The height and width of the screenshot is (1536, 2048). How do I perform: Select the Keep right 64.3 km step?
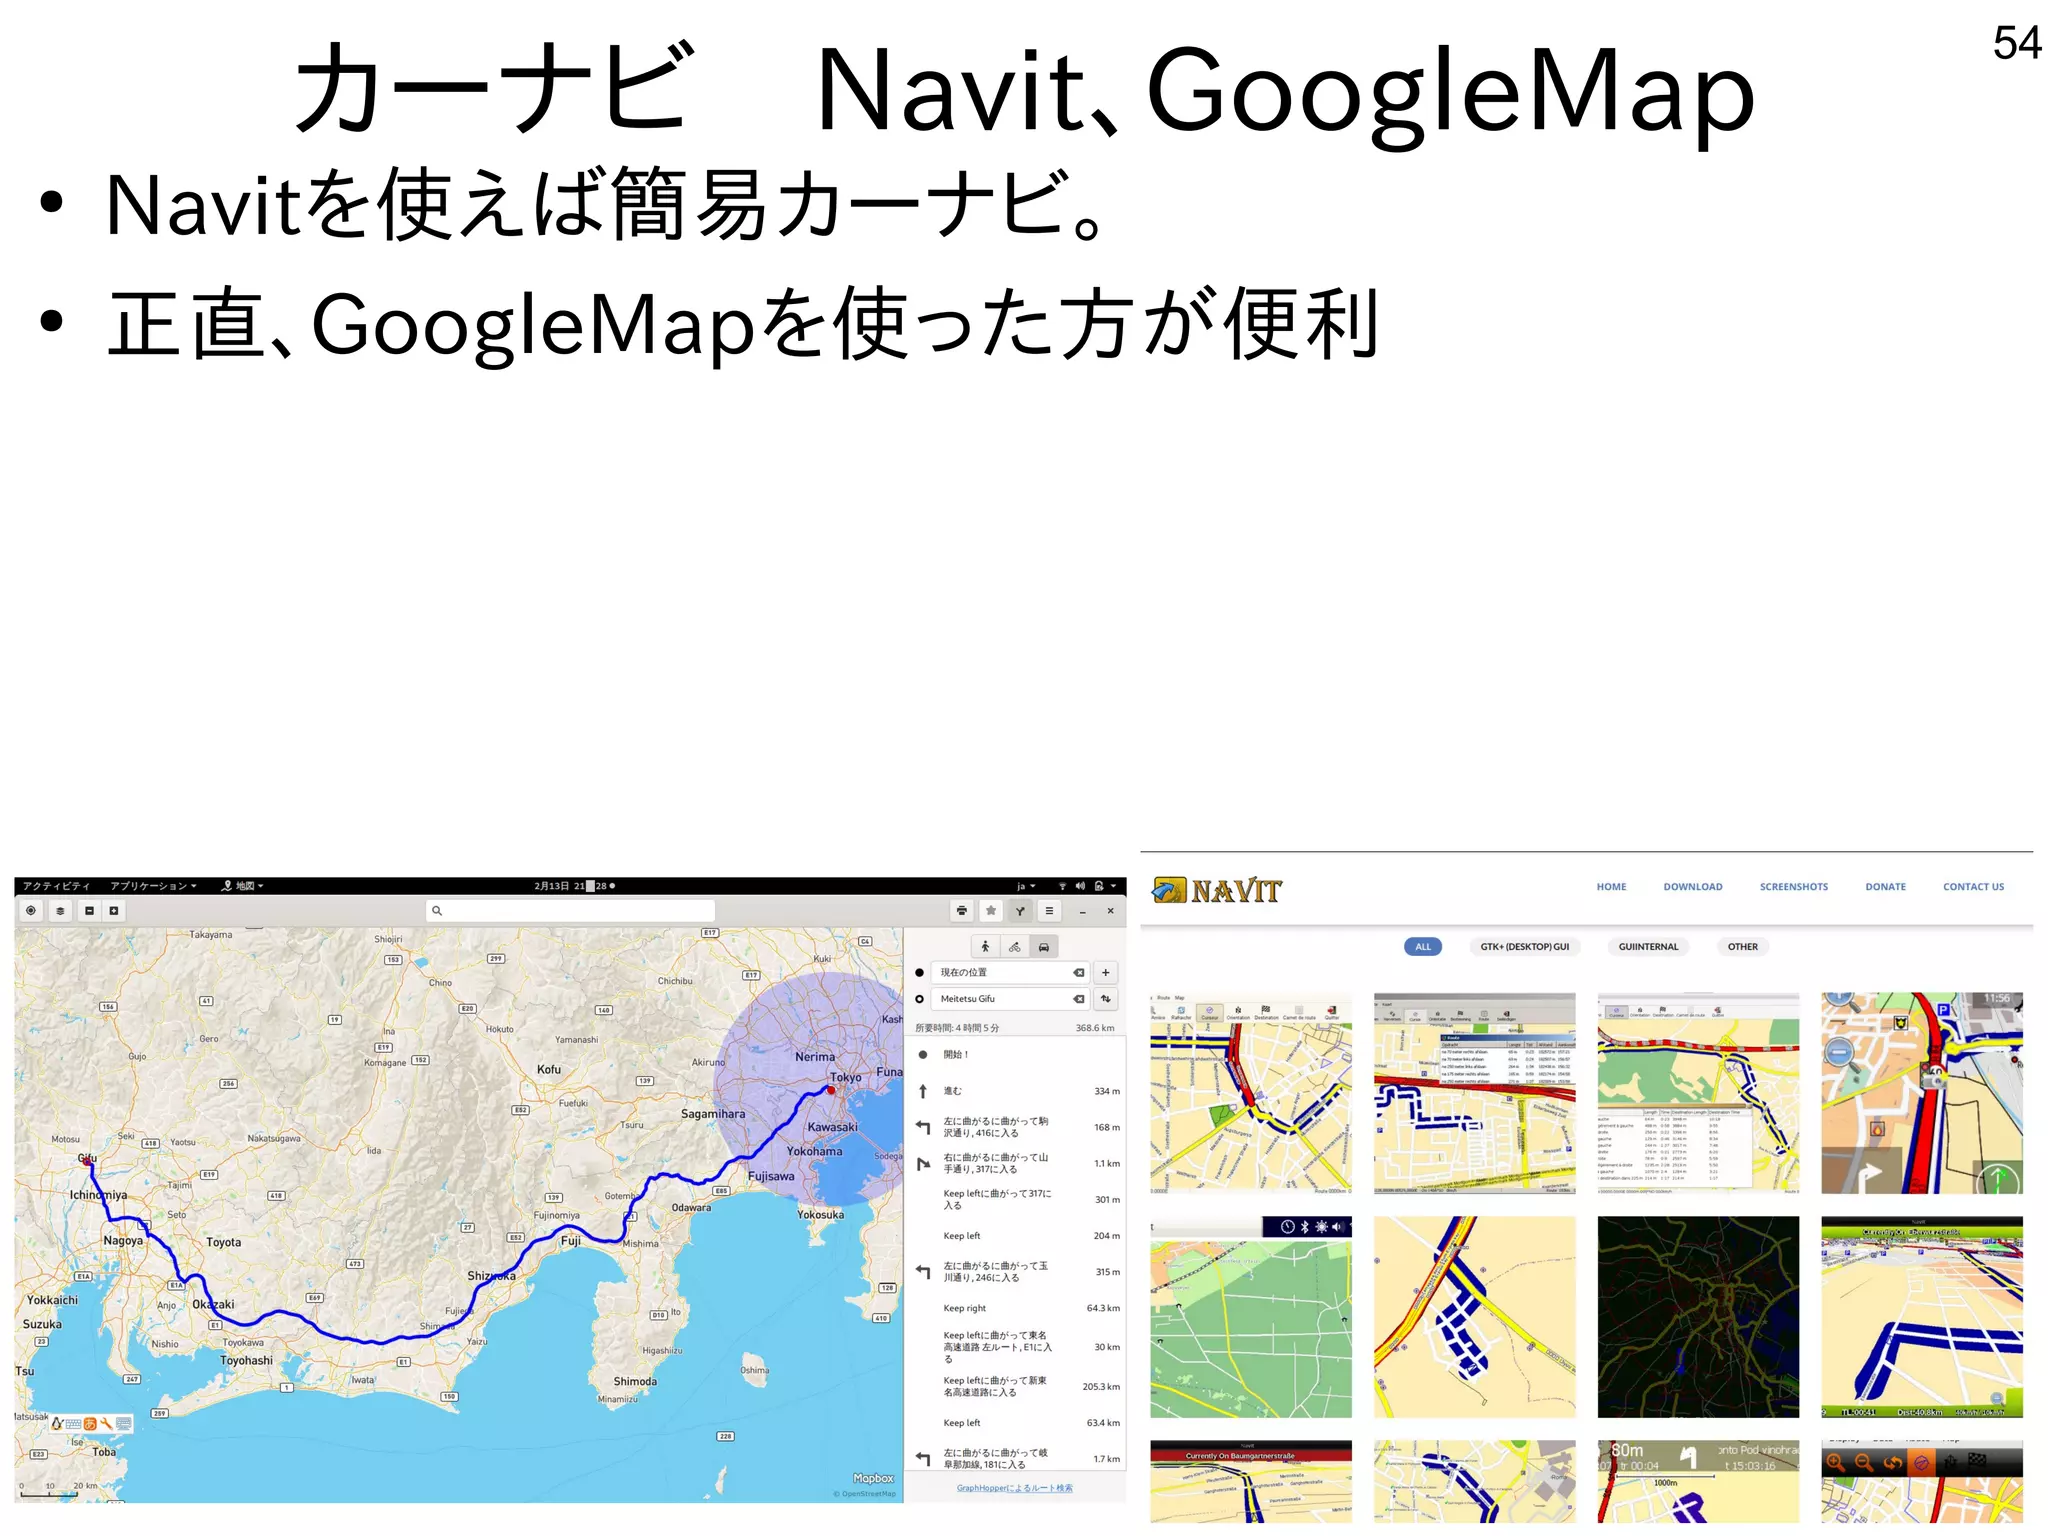[1016, 1308]
